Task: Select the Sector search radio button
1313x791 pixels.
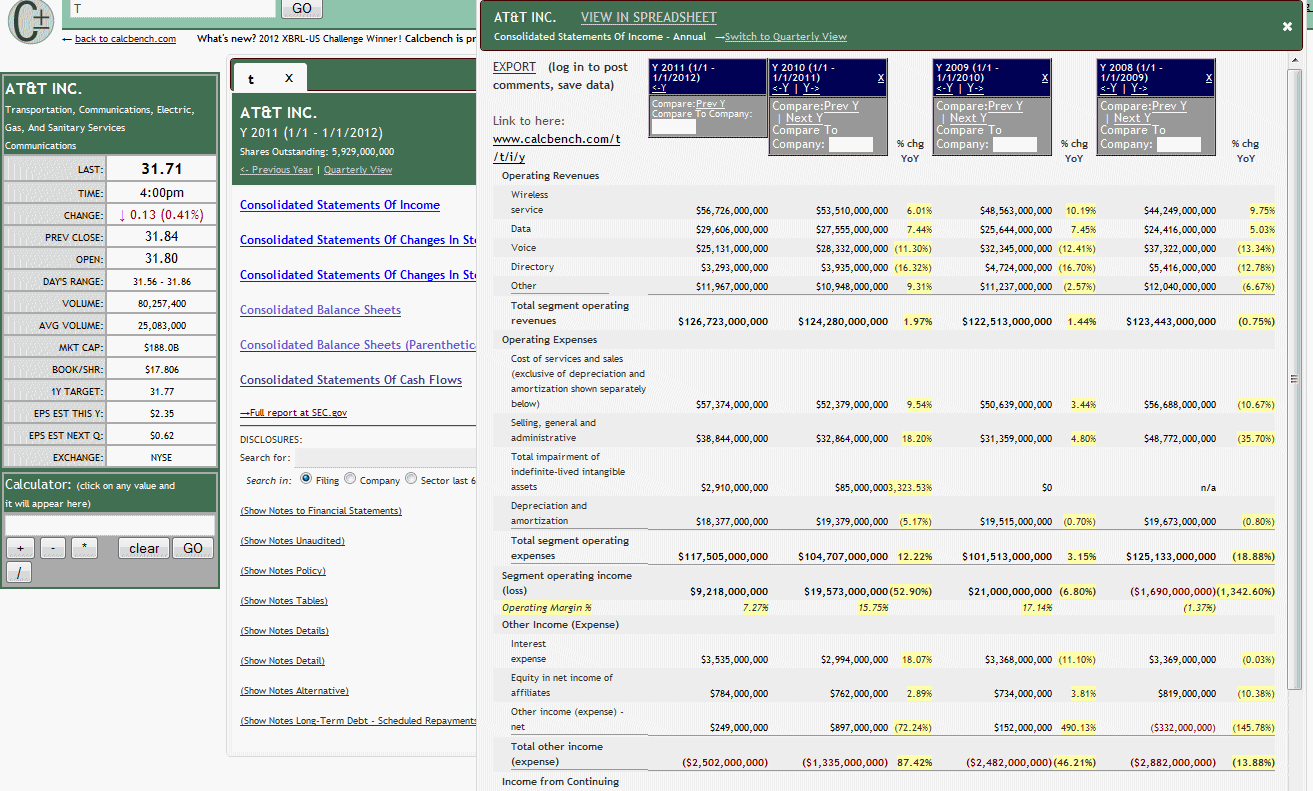Action: [411, 479]
